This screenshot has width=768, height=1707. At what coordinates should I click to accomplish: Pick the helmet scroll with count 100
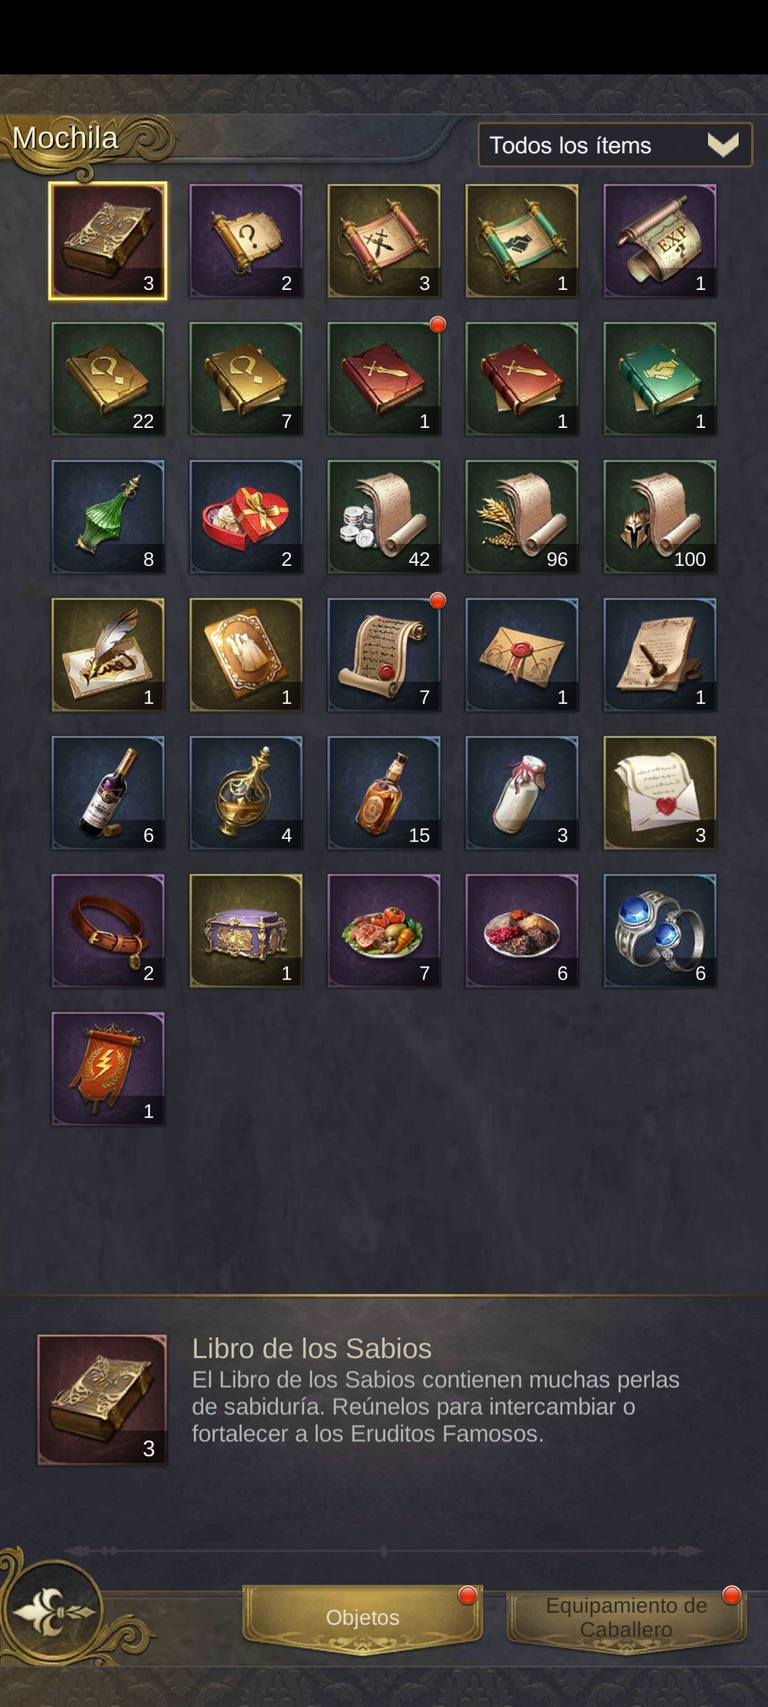point(660,517)
